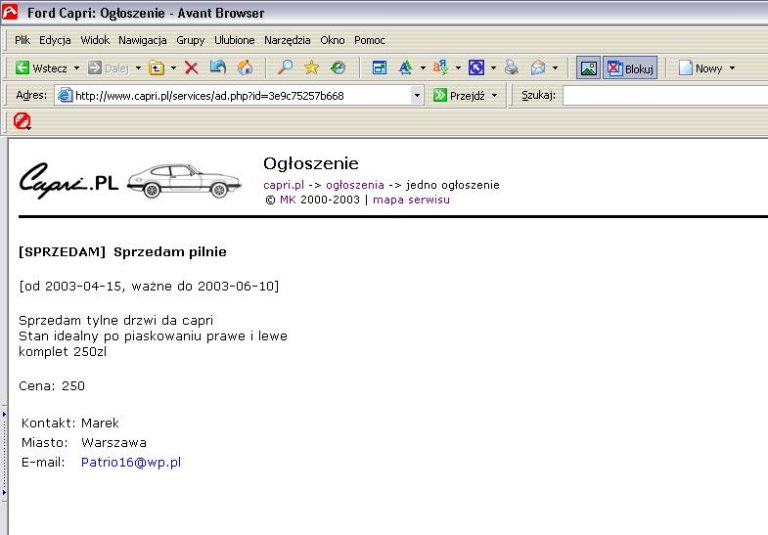768x535 pixels.
Task: Open the Plik menu
Action: click(23, 40)
